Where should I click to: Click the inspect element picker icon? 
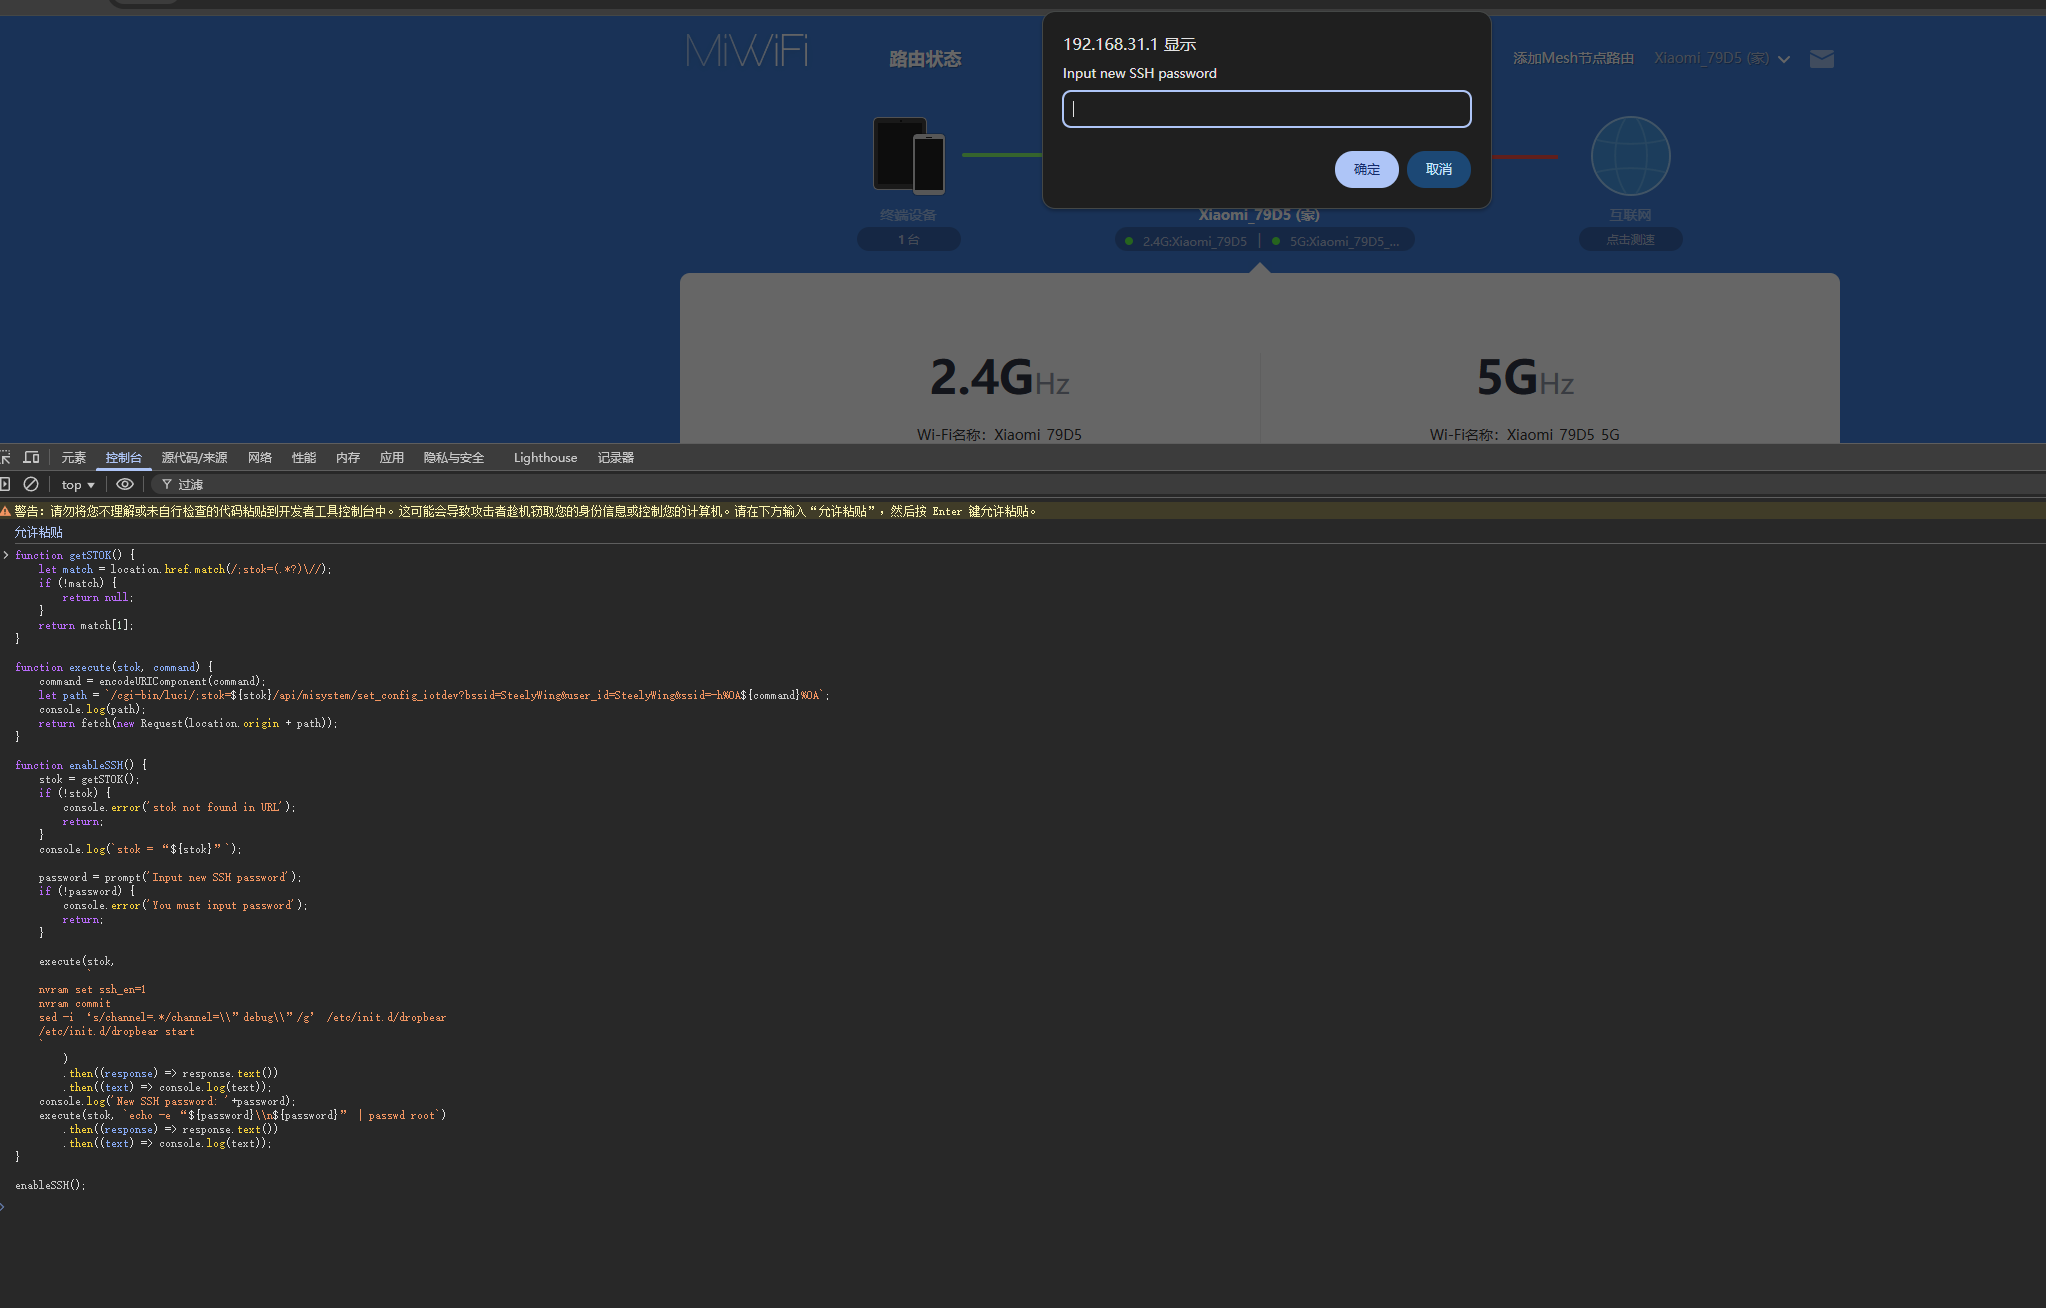tap(5, 457)
